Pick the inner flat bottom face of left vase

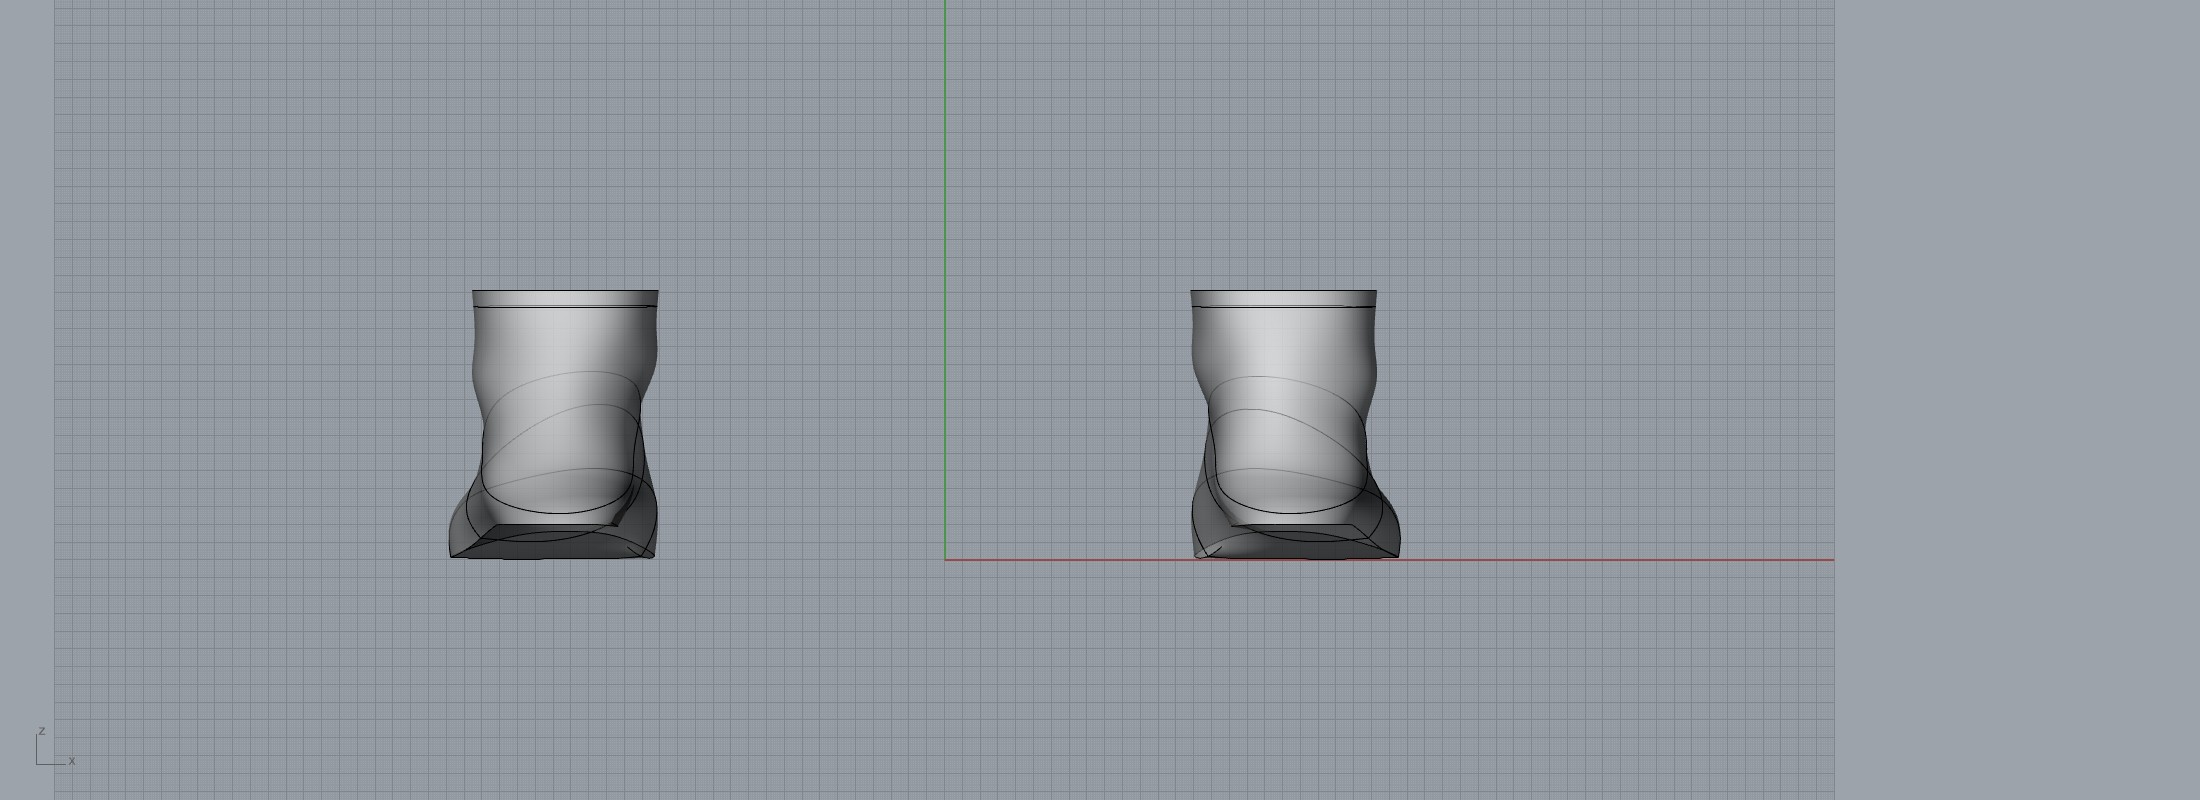click(x=550, y=532)
